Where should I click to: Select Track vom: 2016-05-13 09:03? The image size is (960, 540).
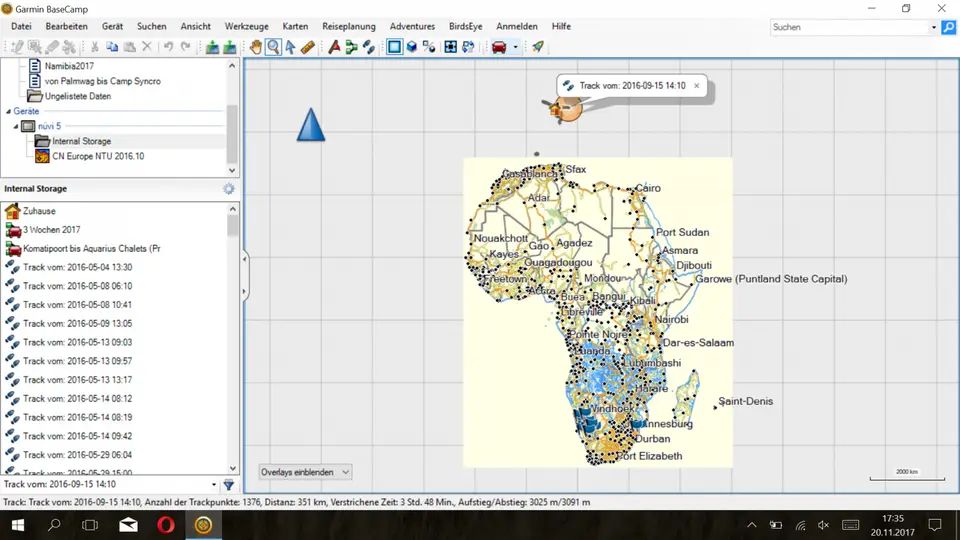[77, 342]
